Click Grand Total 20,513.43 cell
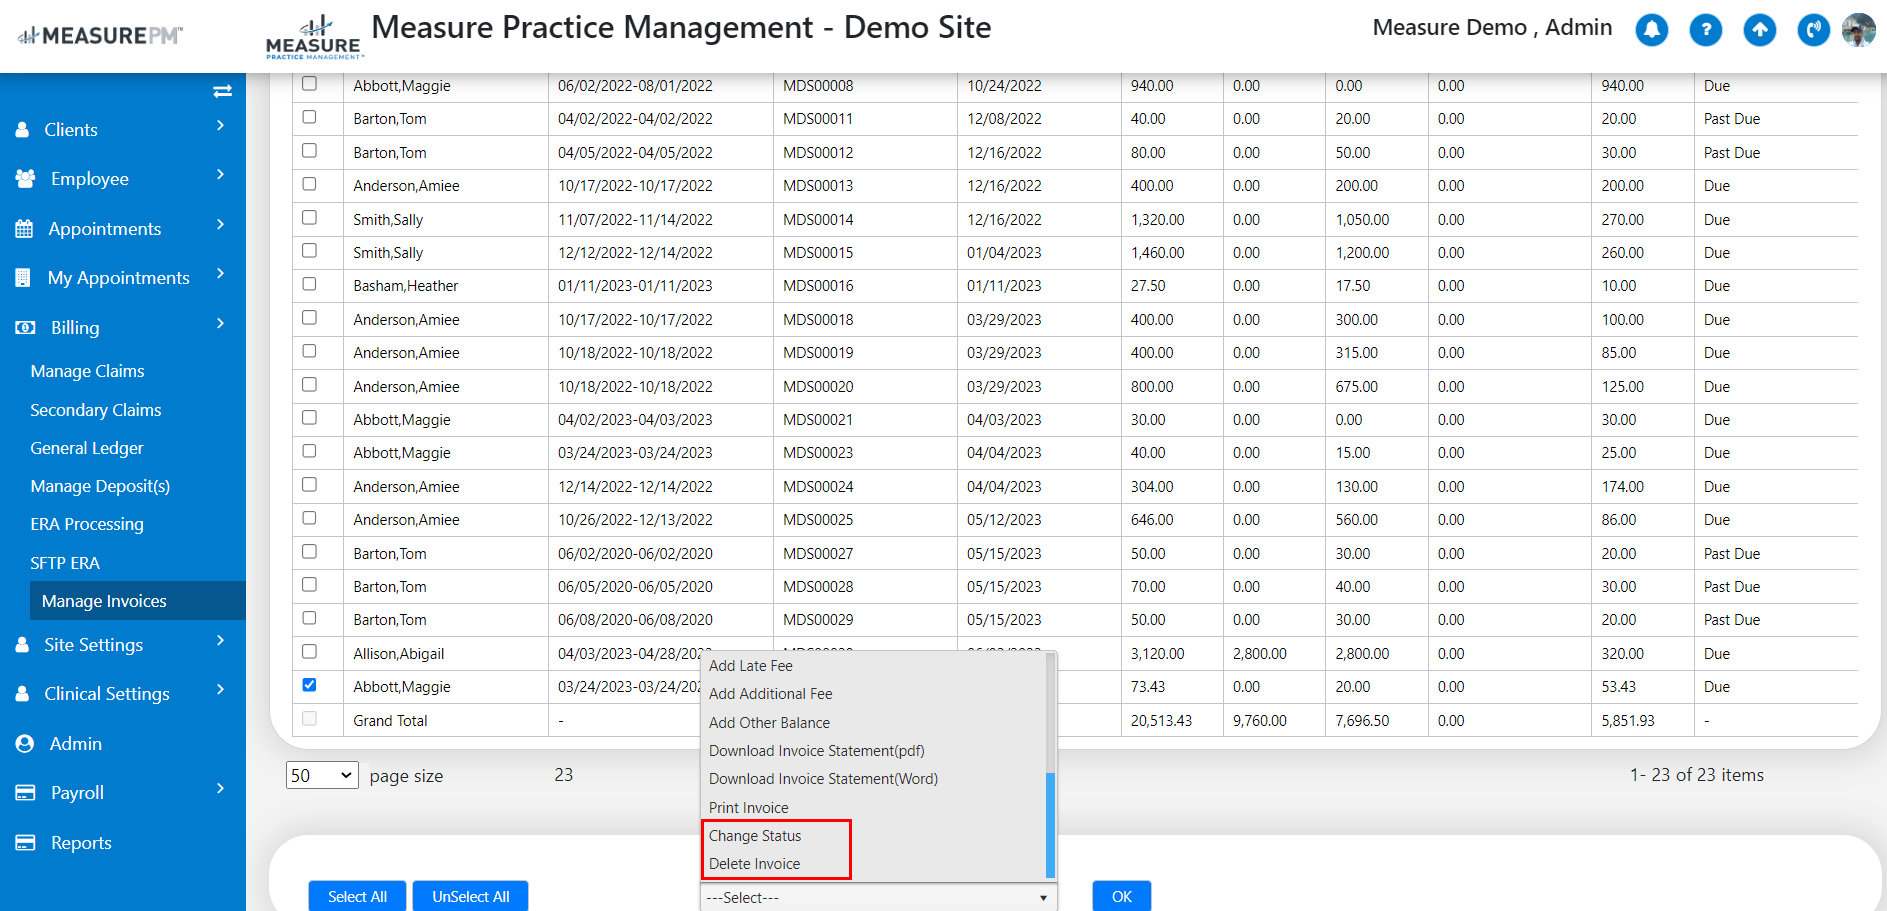 coord(1172,721)
